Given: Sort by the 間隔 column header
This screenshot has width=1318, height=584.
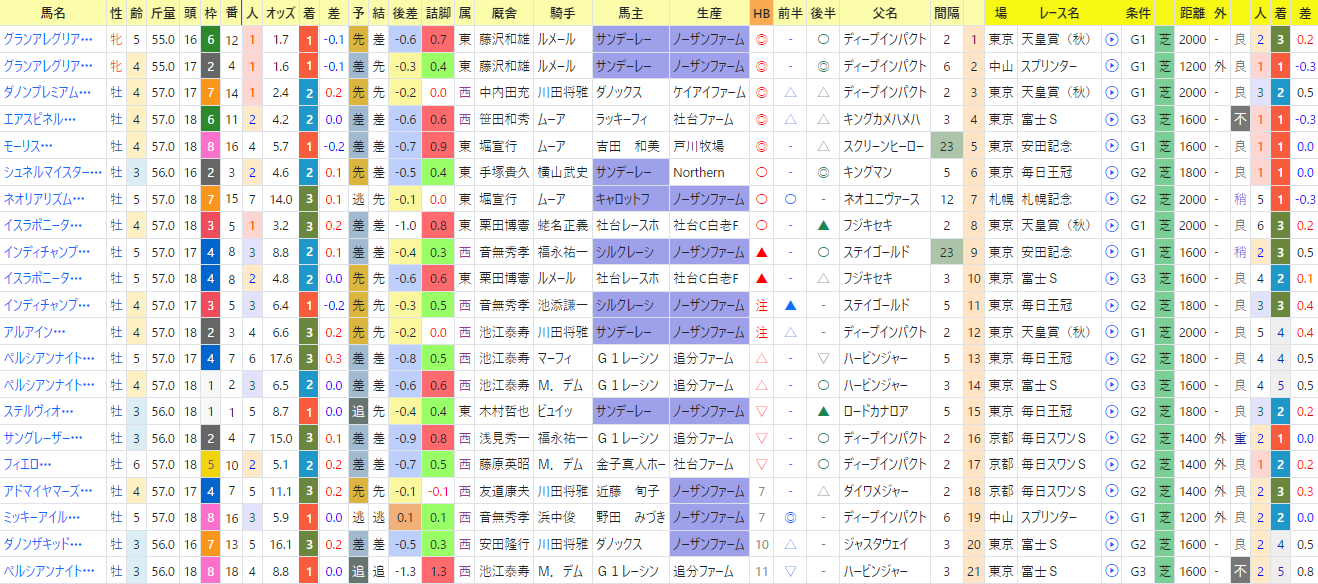Looking at the screenshot, I should [x=946, y=13].
